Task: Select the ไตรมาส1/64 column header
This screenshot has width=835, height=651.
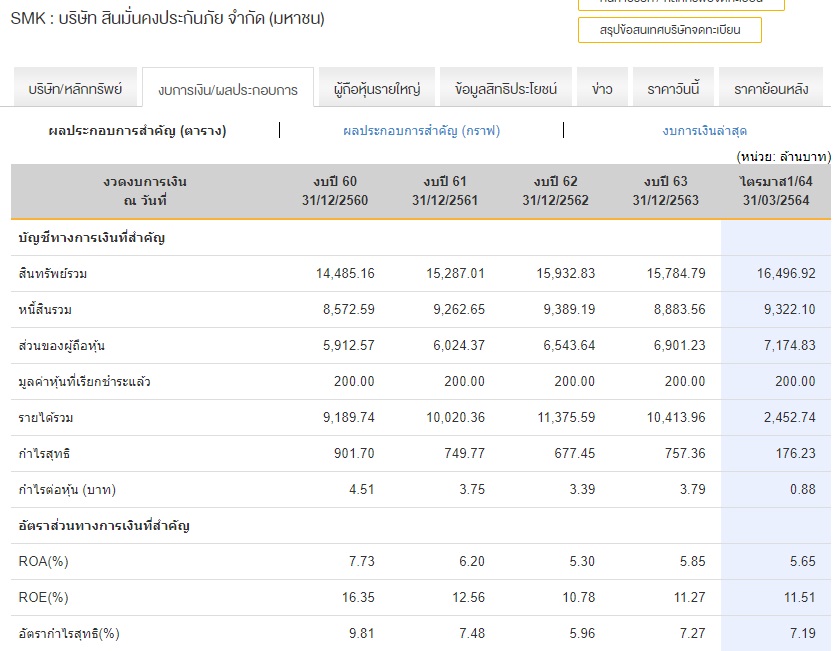Action: click(776, 190)
